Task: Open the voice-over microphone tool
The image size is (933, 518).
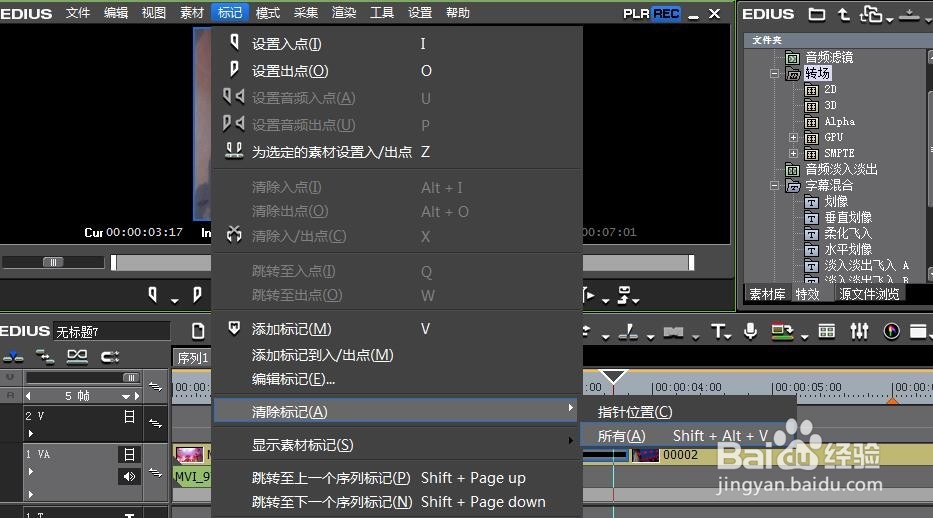Action: pos(750,331)
